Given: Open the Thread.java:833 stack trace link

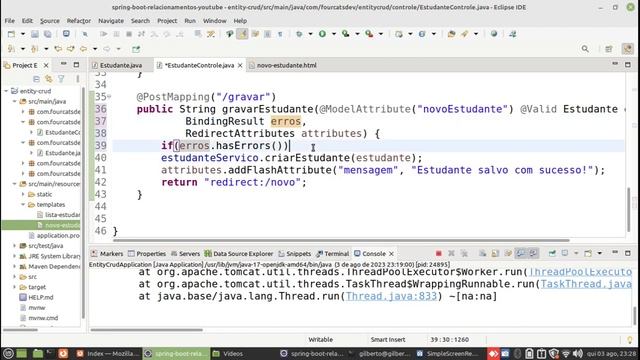Looking at the screenshot, I should [391, 296].
